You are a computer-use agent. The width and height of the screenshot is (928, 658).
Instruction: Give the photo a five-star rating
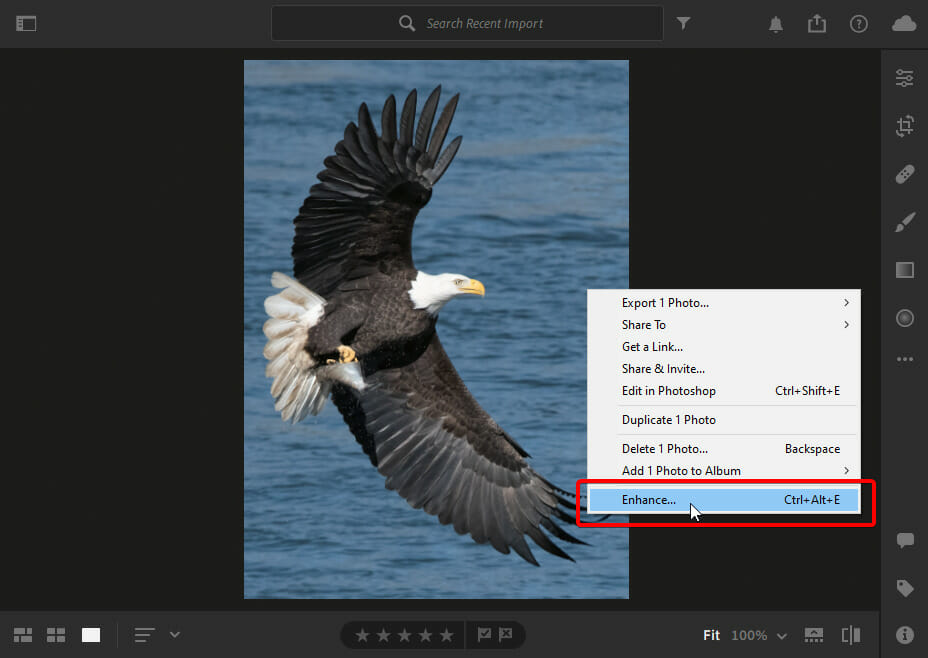tap(444, 634)
